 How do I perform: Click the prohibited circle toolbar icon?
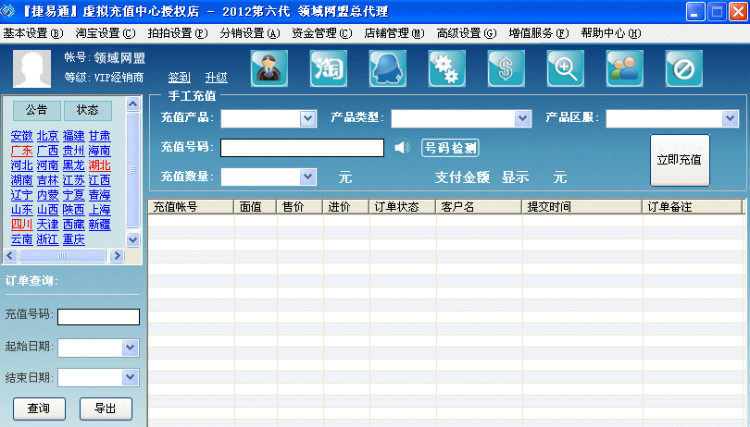684,68
